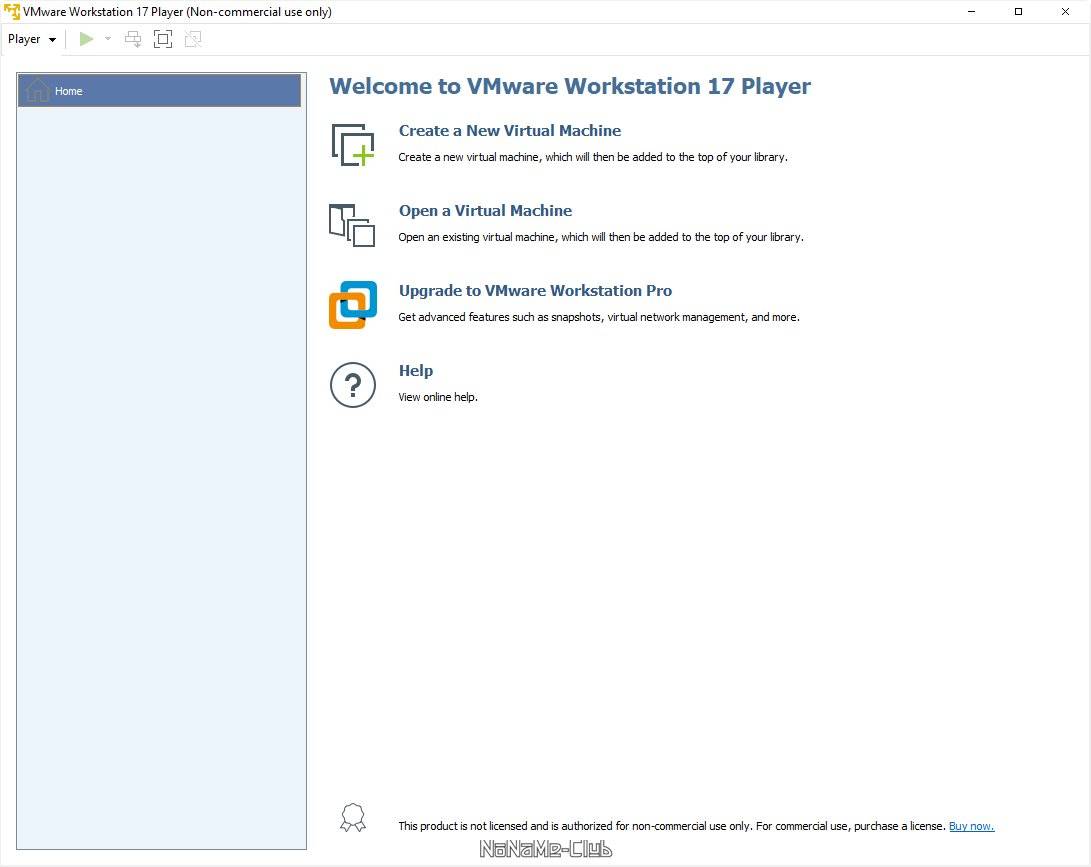Enter full screen mode icon

[163, 39]
